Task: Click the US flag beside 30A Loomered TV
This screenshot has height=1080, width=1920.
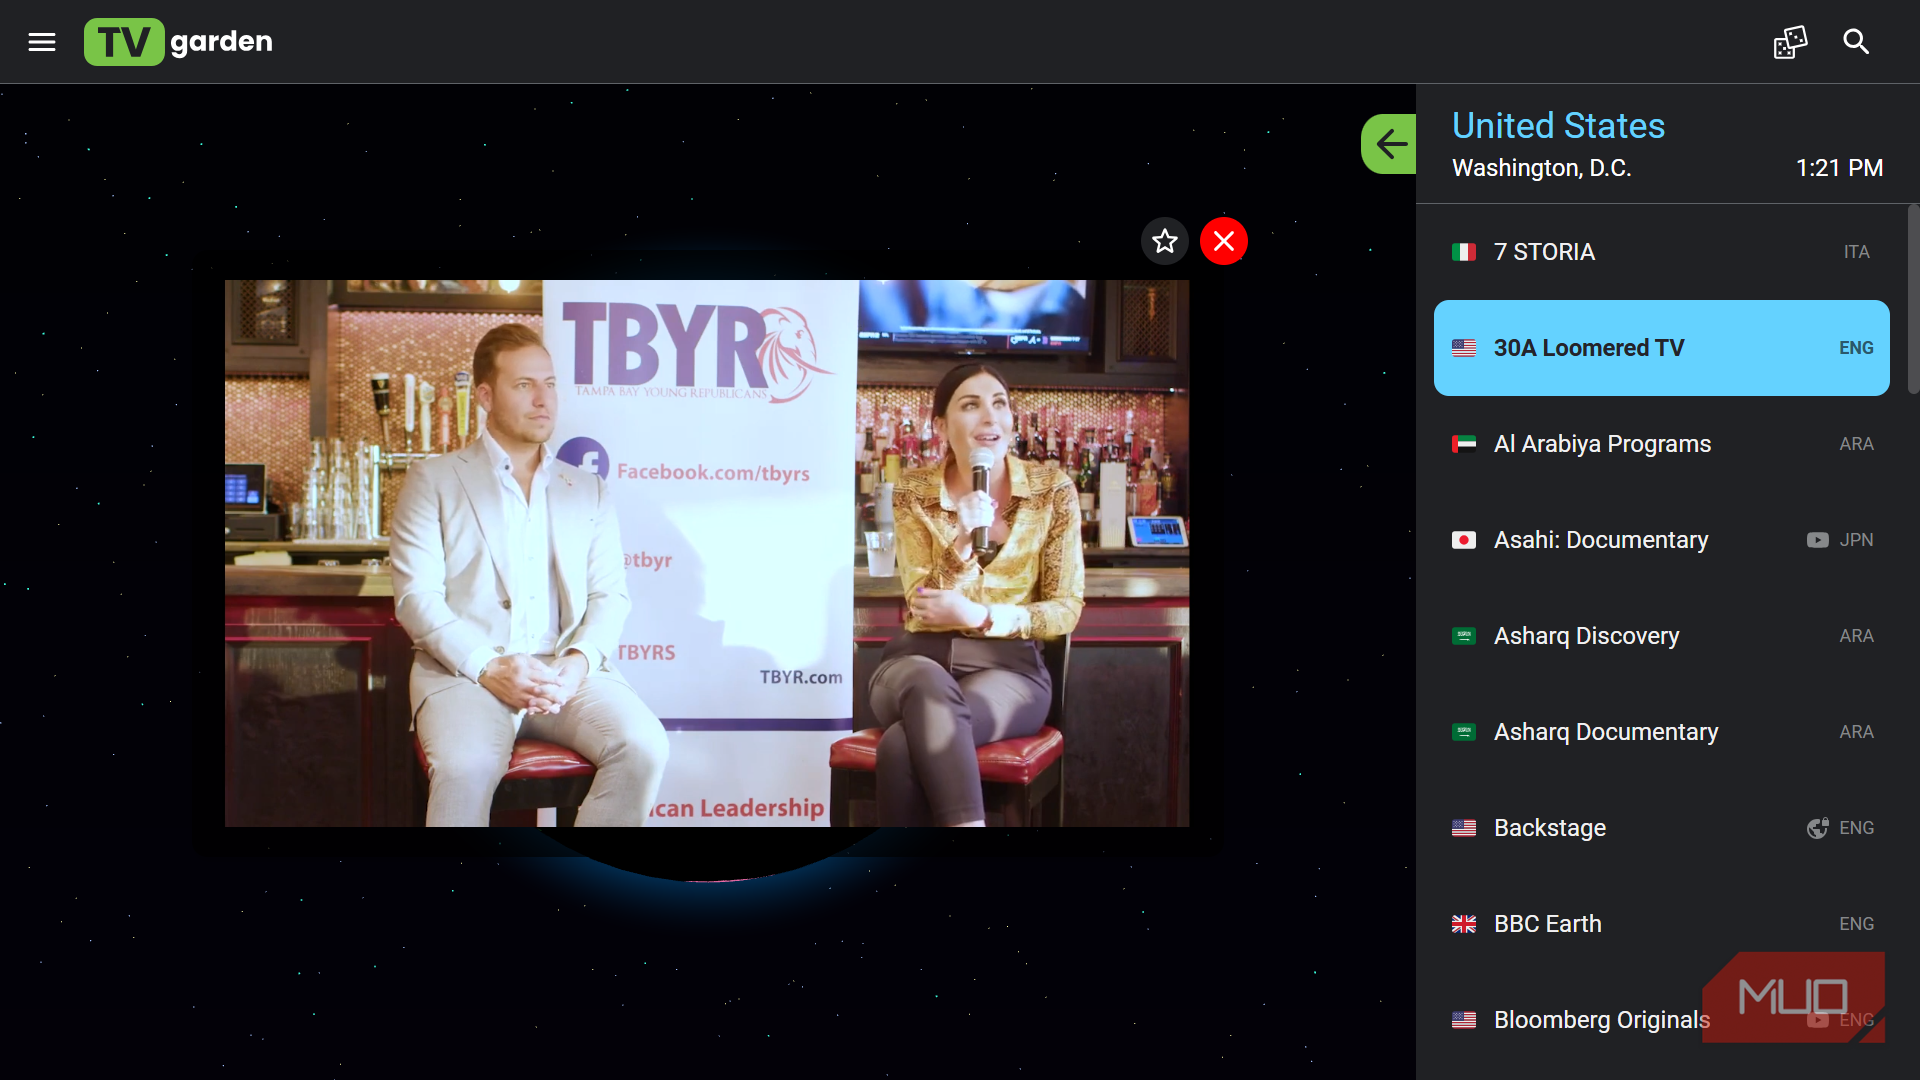Action: [x=1464, y=348]
